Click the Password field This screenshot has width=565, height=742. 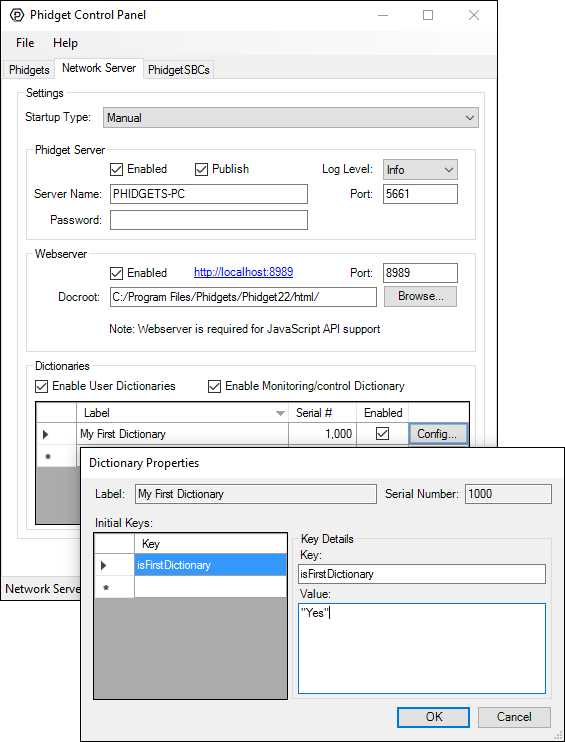[x=209, y=220]
